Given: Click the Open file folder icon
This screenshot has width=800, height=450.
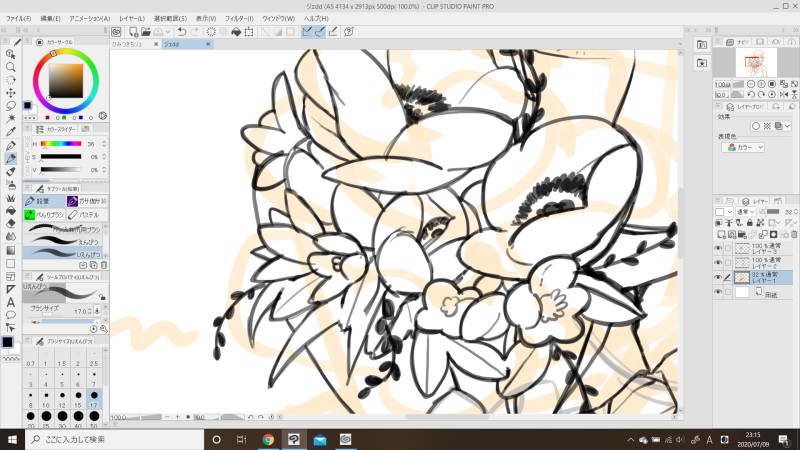Looking at the screenshot, I should point(146,32).
